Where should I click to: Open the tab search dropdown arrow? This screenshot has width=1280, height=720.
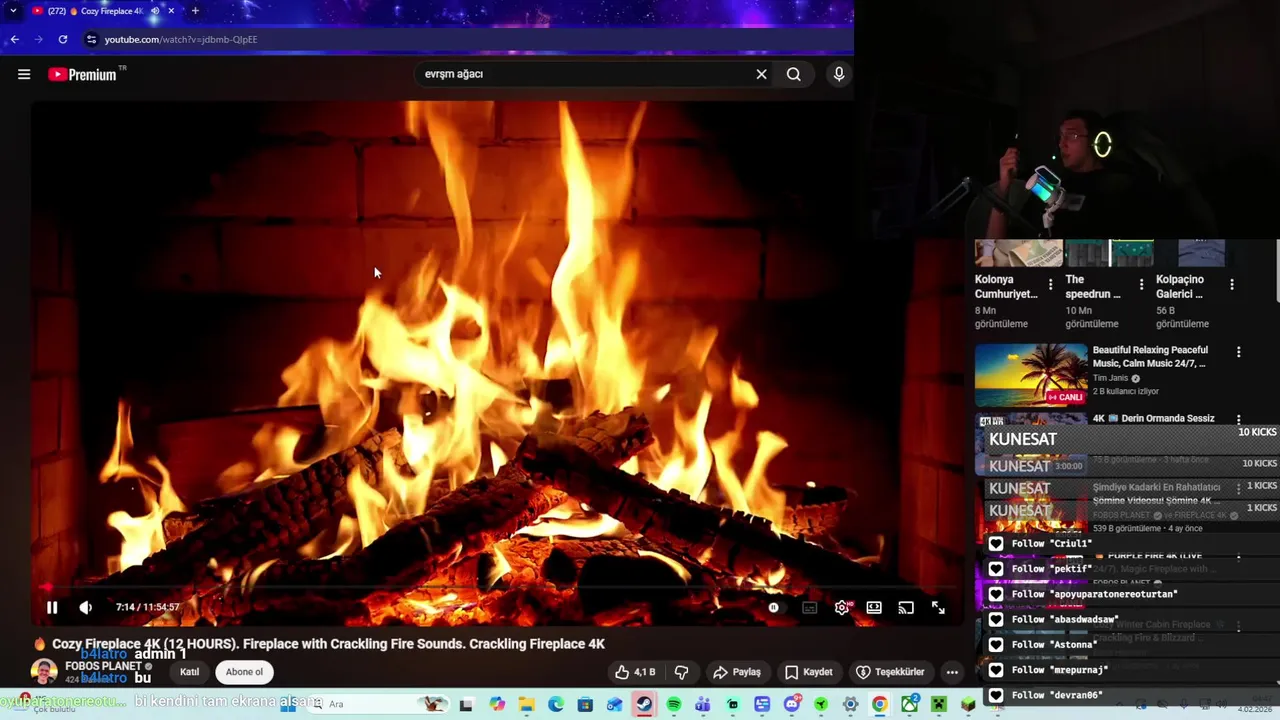pyautogui.click(x=13, y=11)
